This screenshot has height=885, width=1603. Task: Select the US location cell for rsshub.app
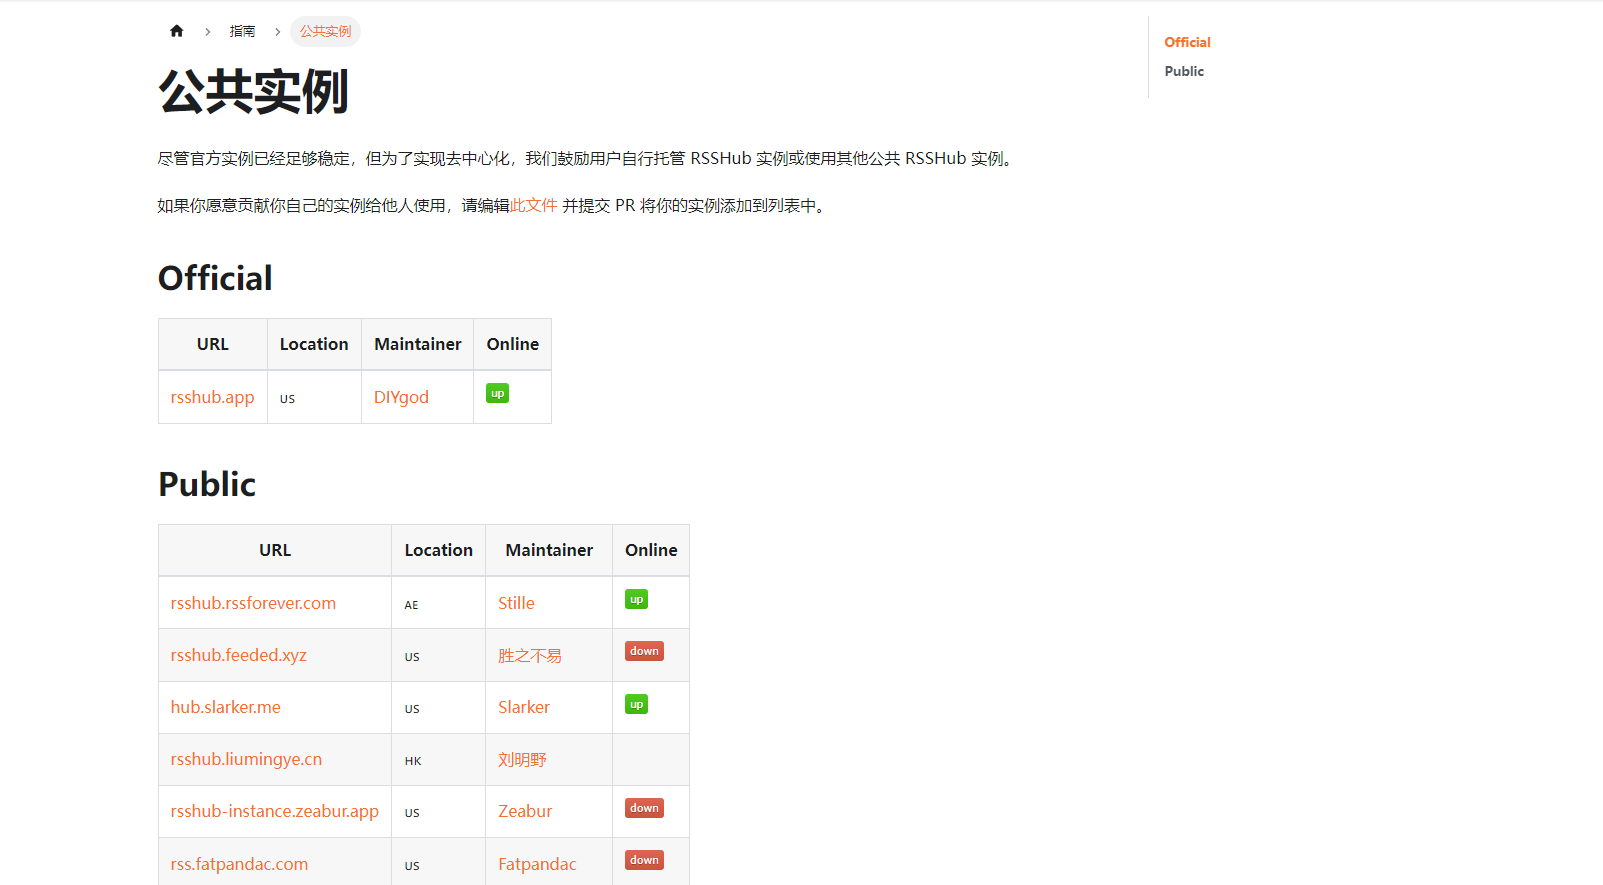tap(314, 397)
